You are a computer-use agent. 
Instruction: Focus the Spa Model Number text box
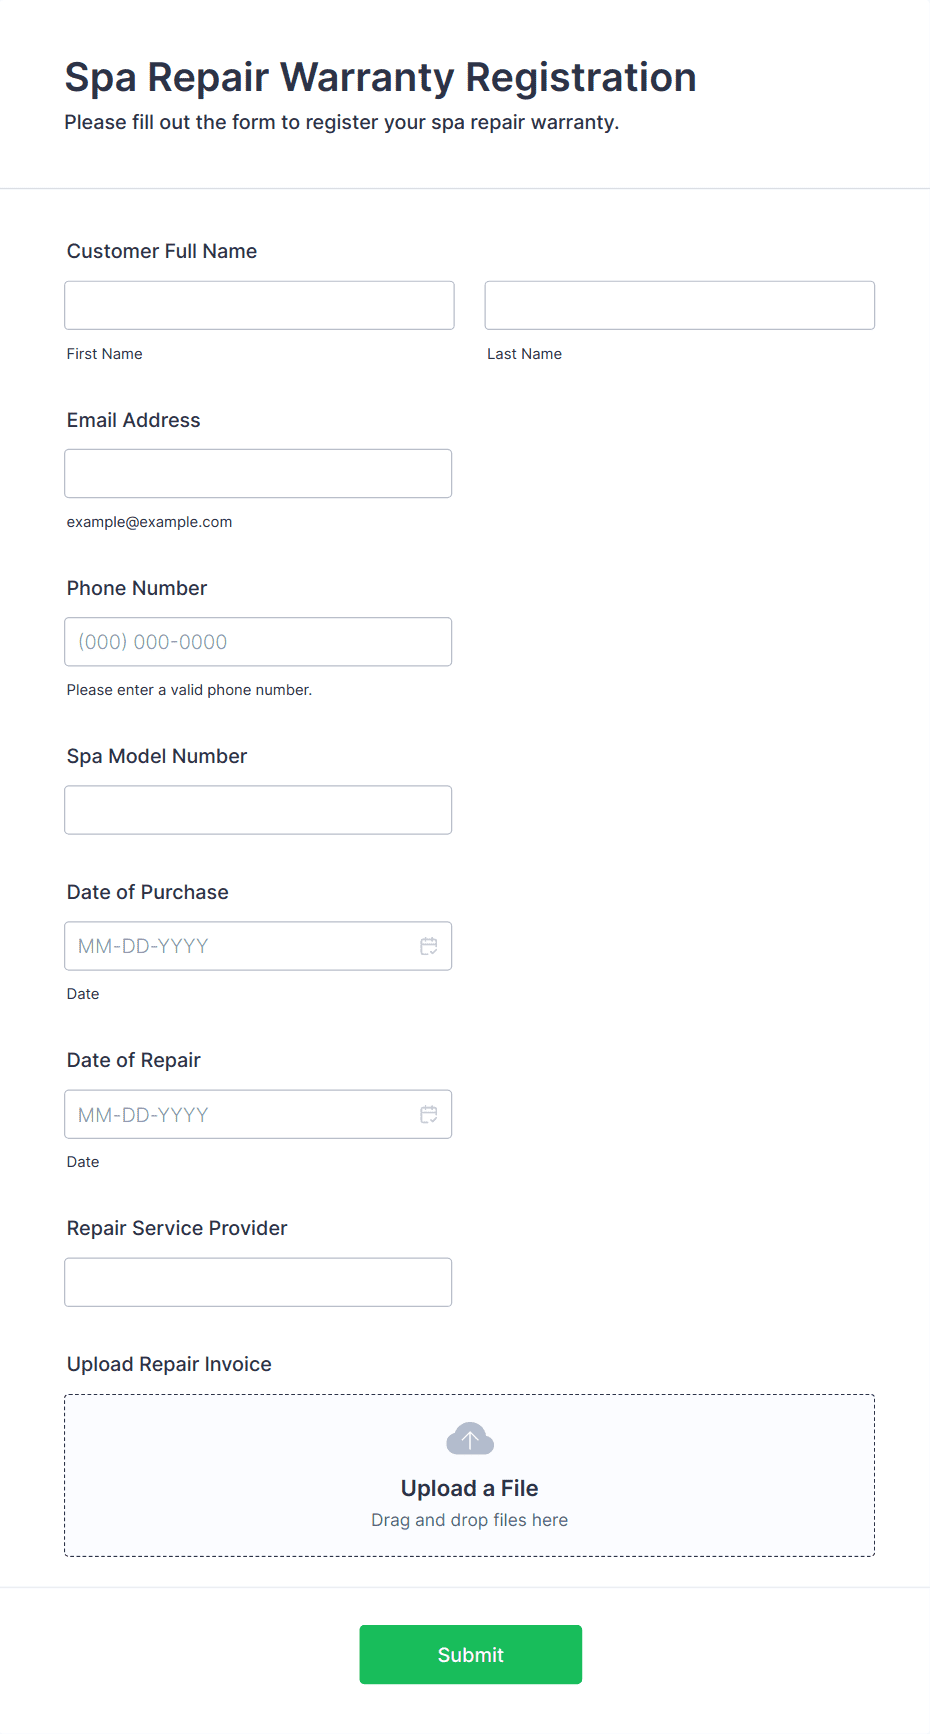tap(258, 810)
